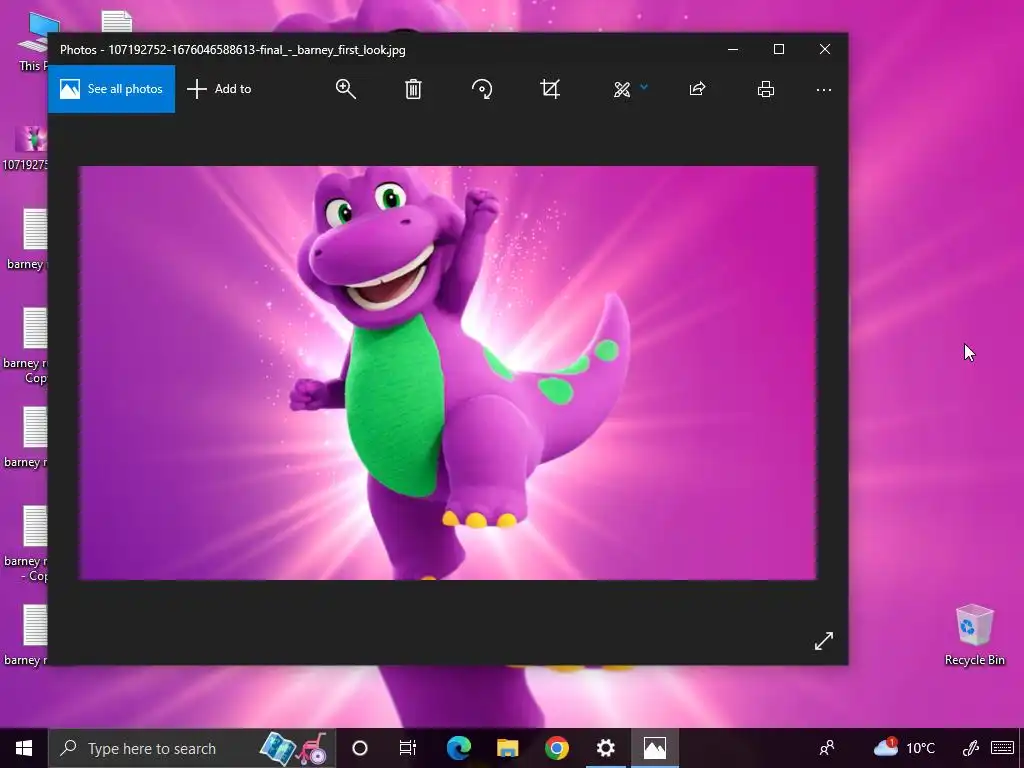Launch Microsoft Edge from the taskbar
Image resolution: width=1024 pixels, height=768 pixels.
coord(458,748)
